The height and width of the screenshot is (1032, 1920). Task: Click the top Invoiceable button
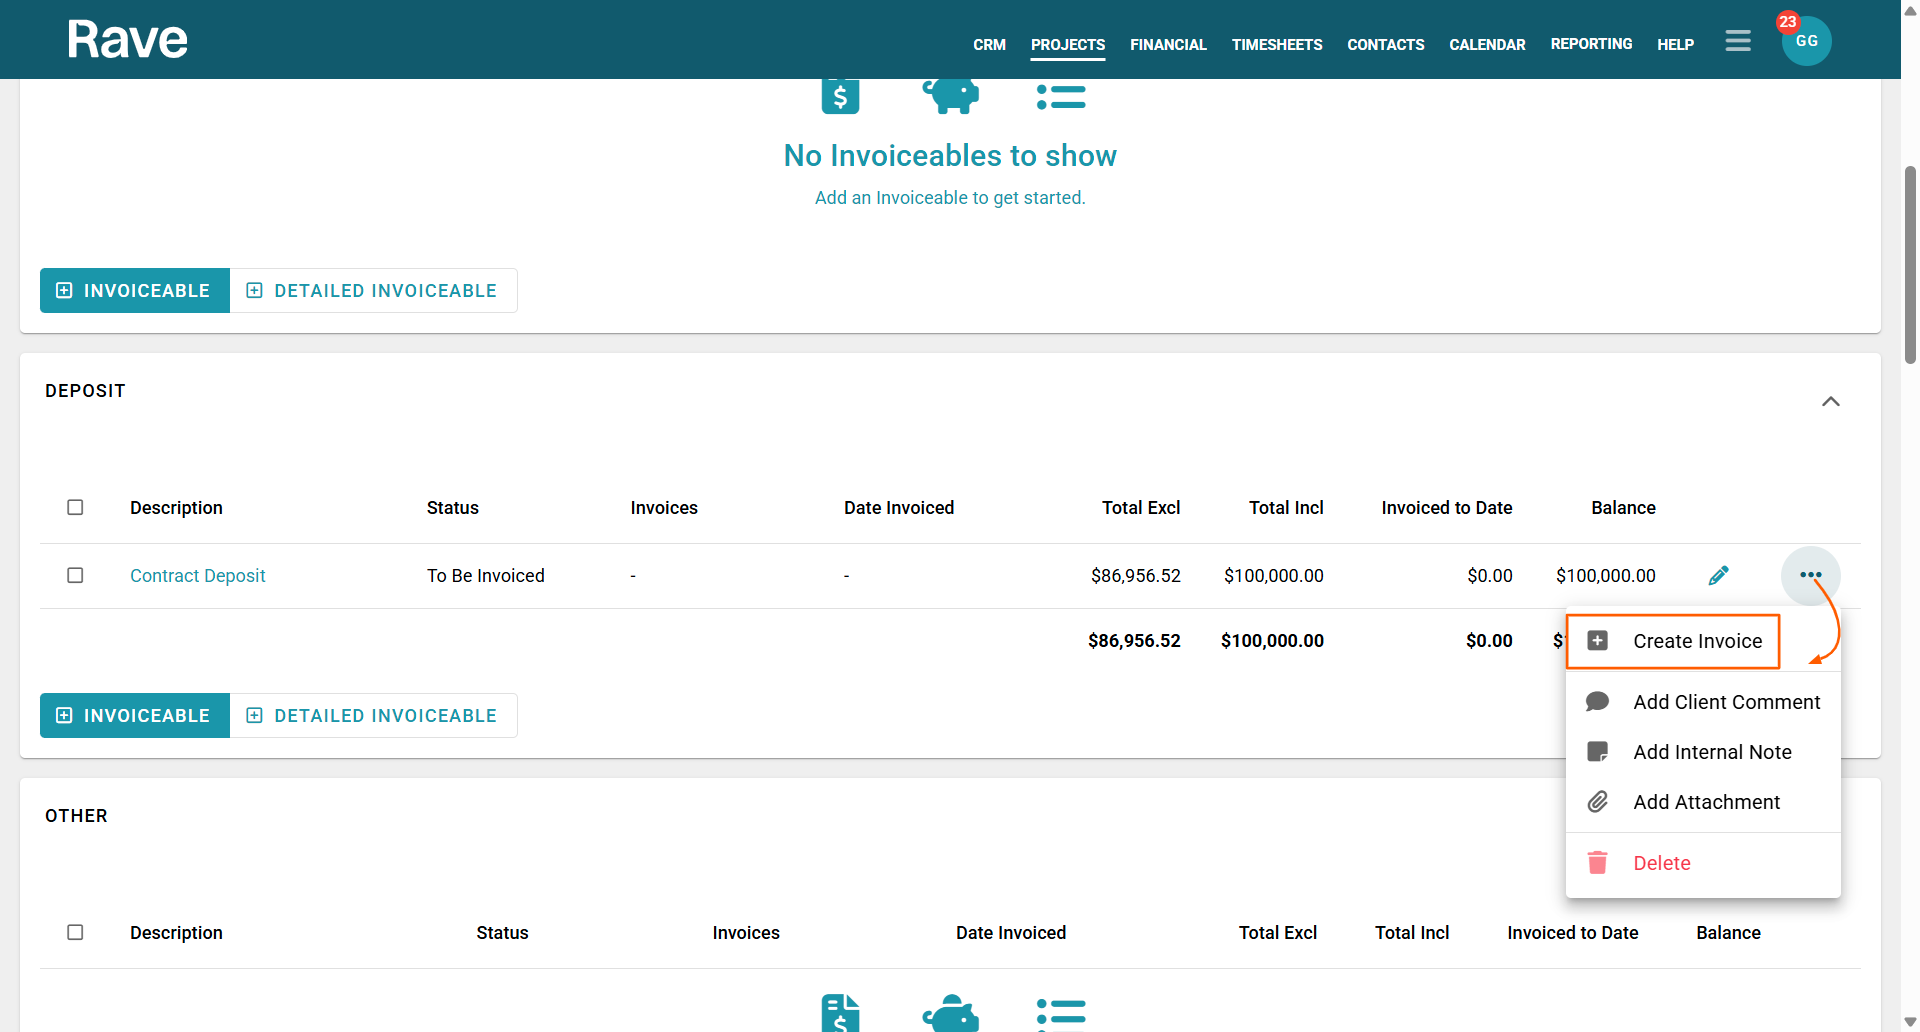(135, 290)
